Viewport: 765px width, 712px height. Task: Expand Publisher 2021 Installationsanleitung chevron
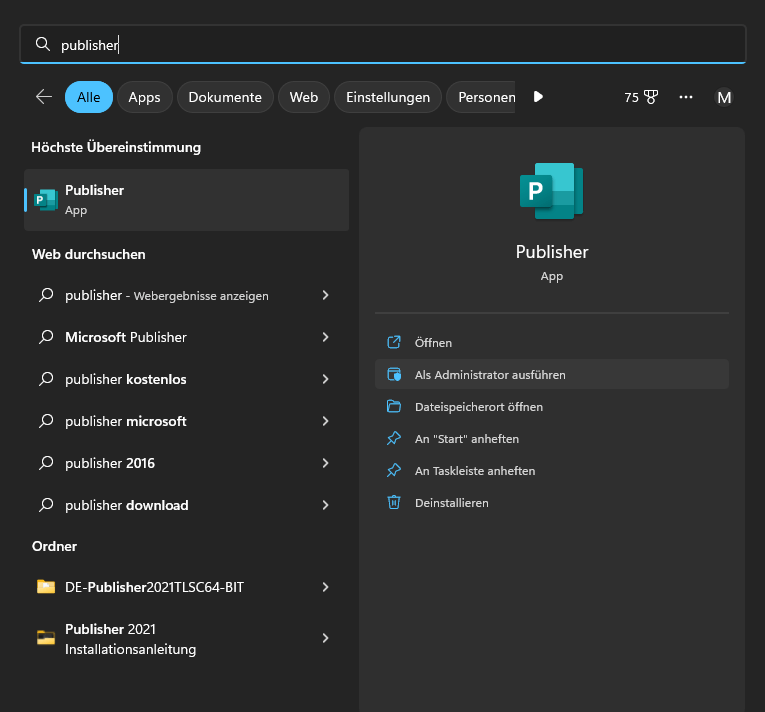(x=325, y=637)
